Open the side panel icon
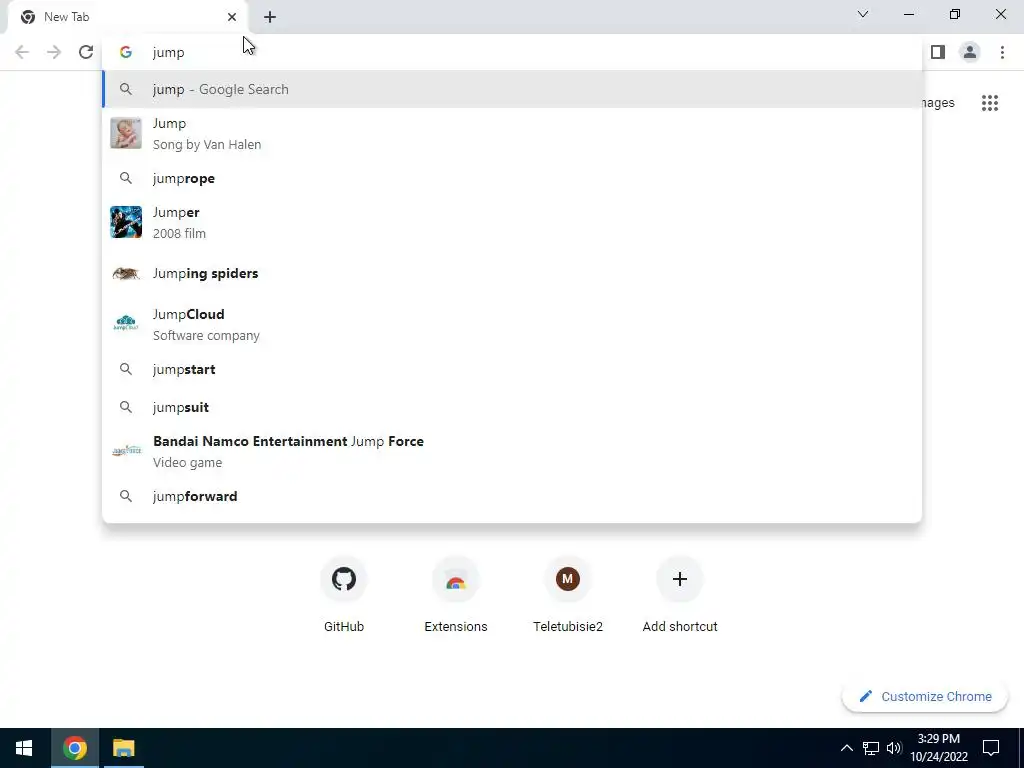The width and height of the screenshot is (1024, 768). [938, 52]
